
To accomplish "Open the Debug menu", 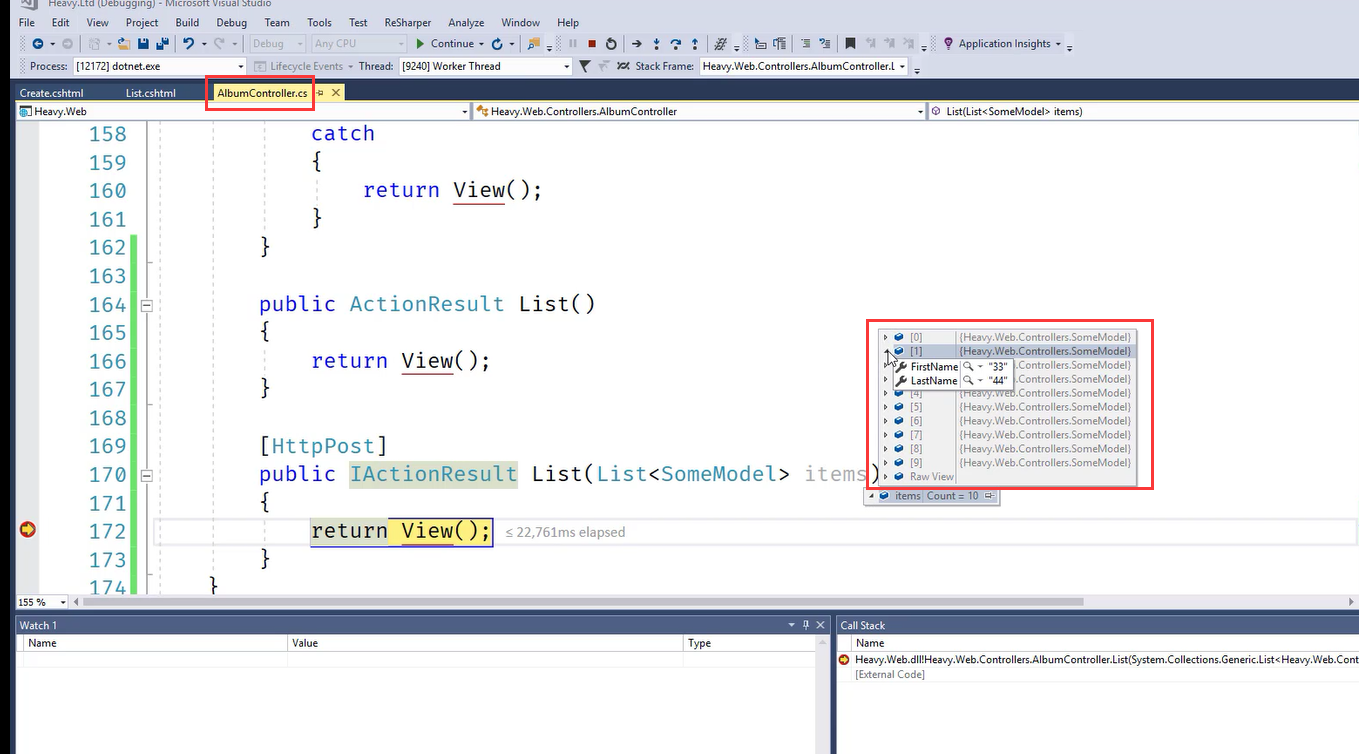I will coord(231,22).
